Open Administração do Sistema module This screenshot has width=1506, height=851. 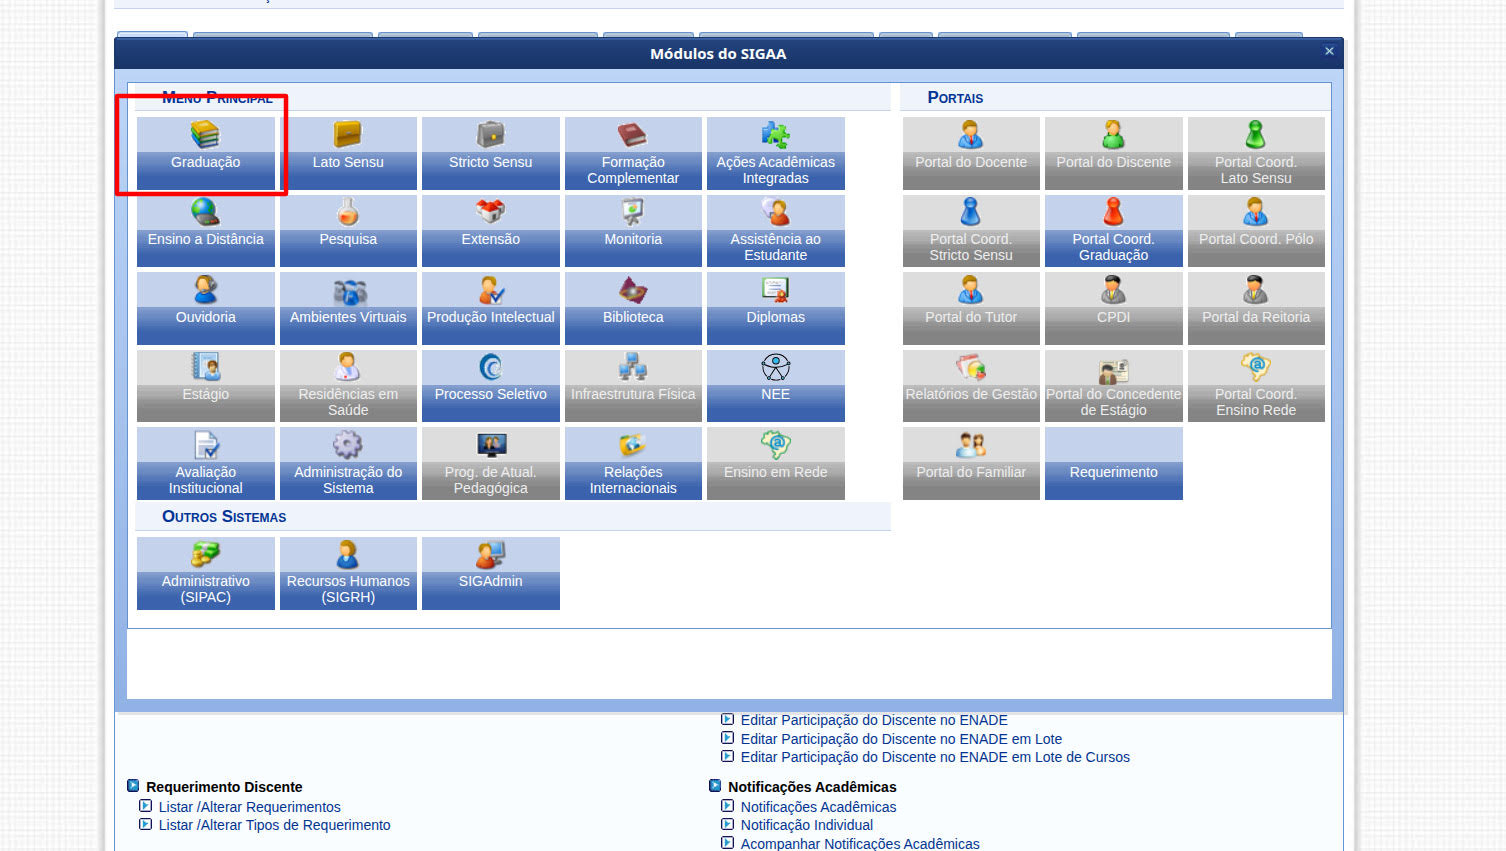click(x=348, y=463)
